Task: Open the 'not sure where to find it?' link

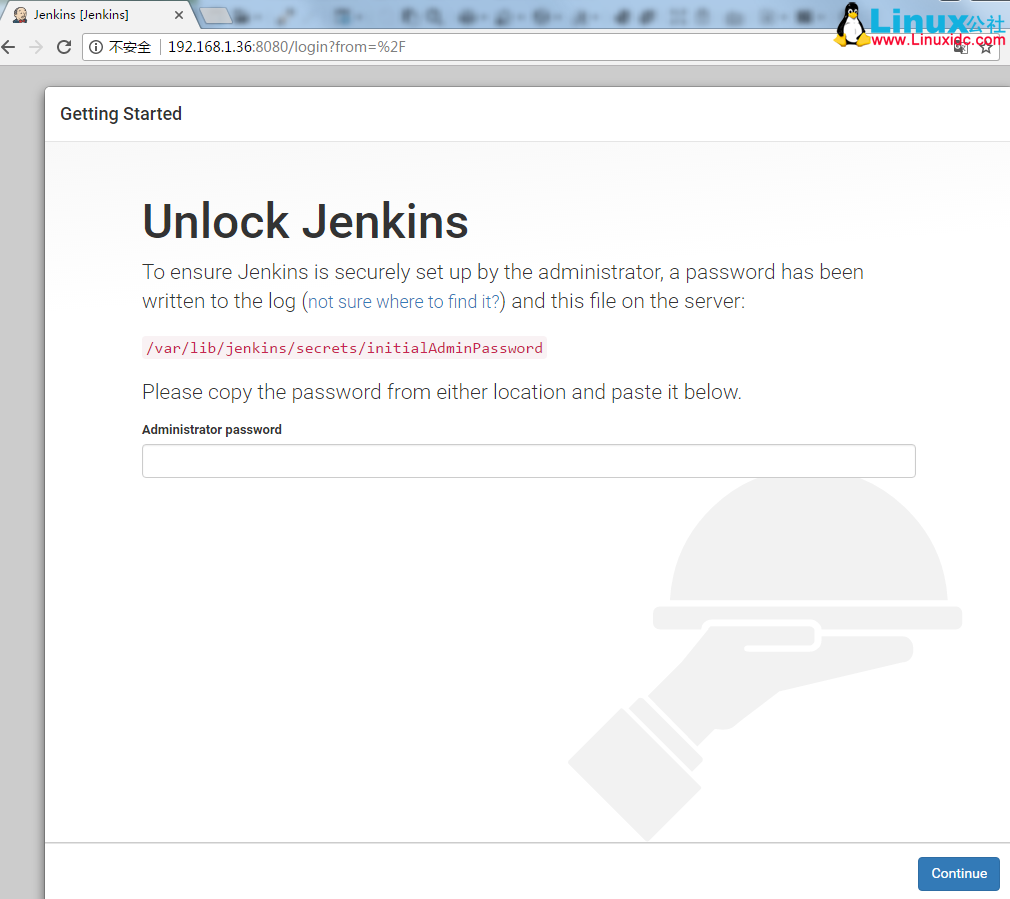Action: pyautogui.click(x=403, y=301)
